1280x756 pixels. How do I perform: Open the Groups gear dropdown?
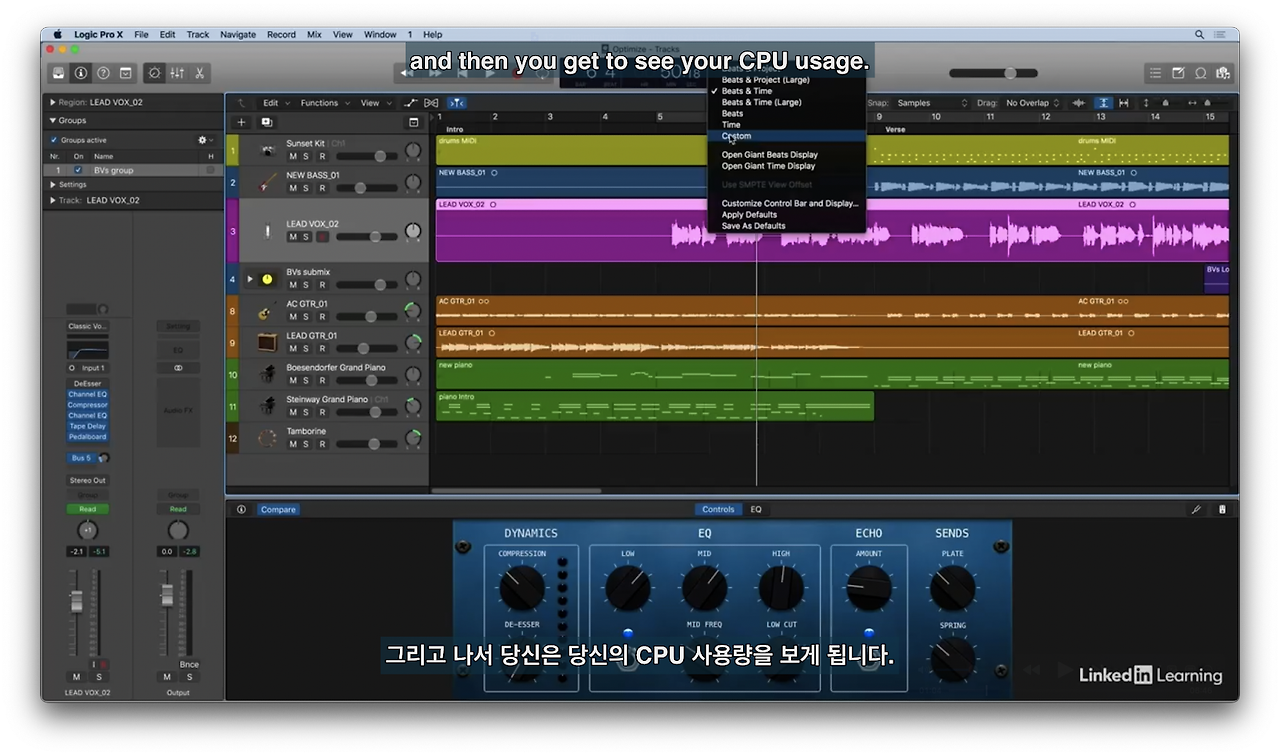205,140
